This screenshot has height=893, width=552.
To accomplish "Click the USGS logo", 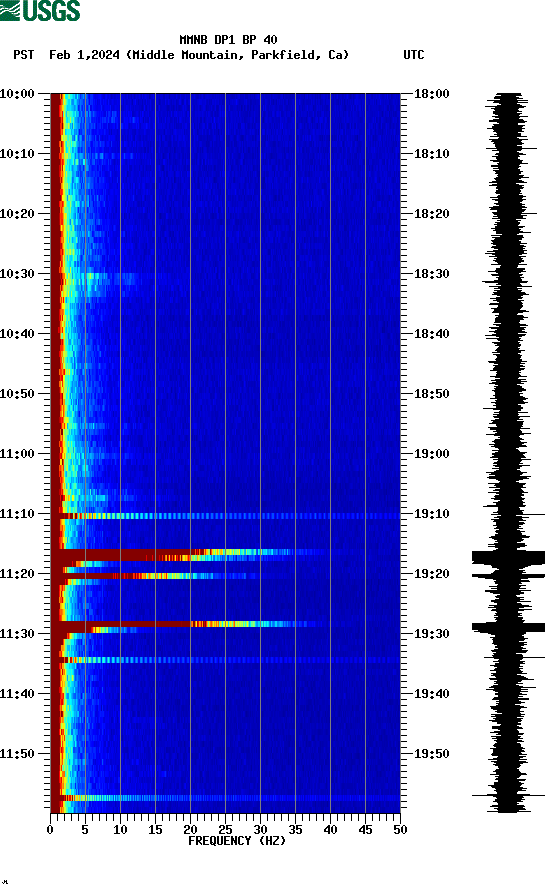I will (40, 10).
